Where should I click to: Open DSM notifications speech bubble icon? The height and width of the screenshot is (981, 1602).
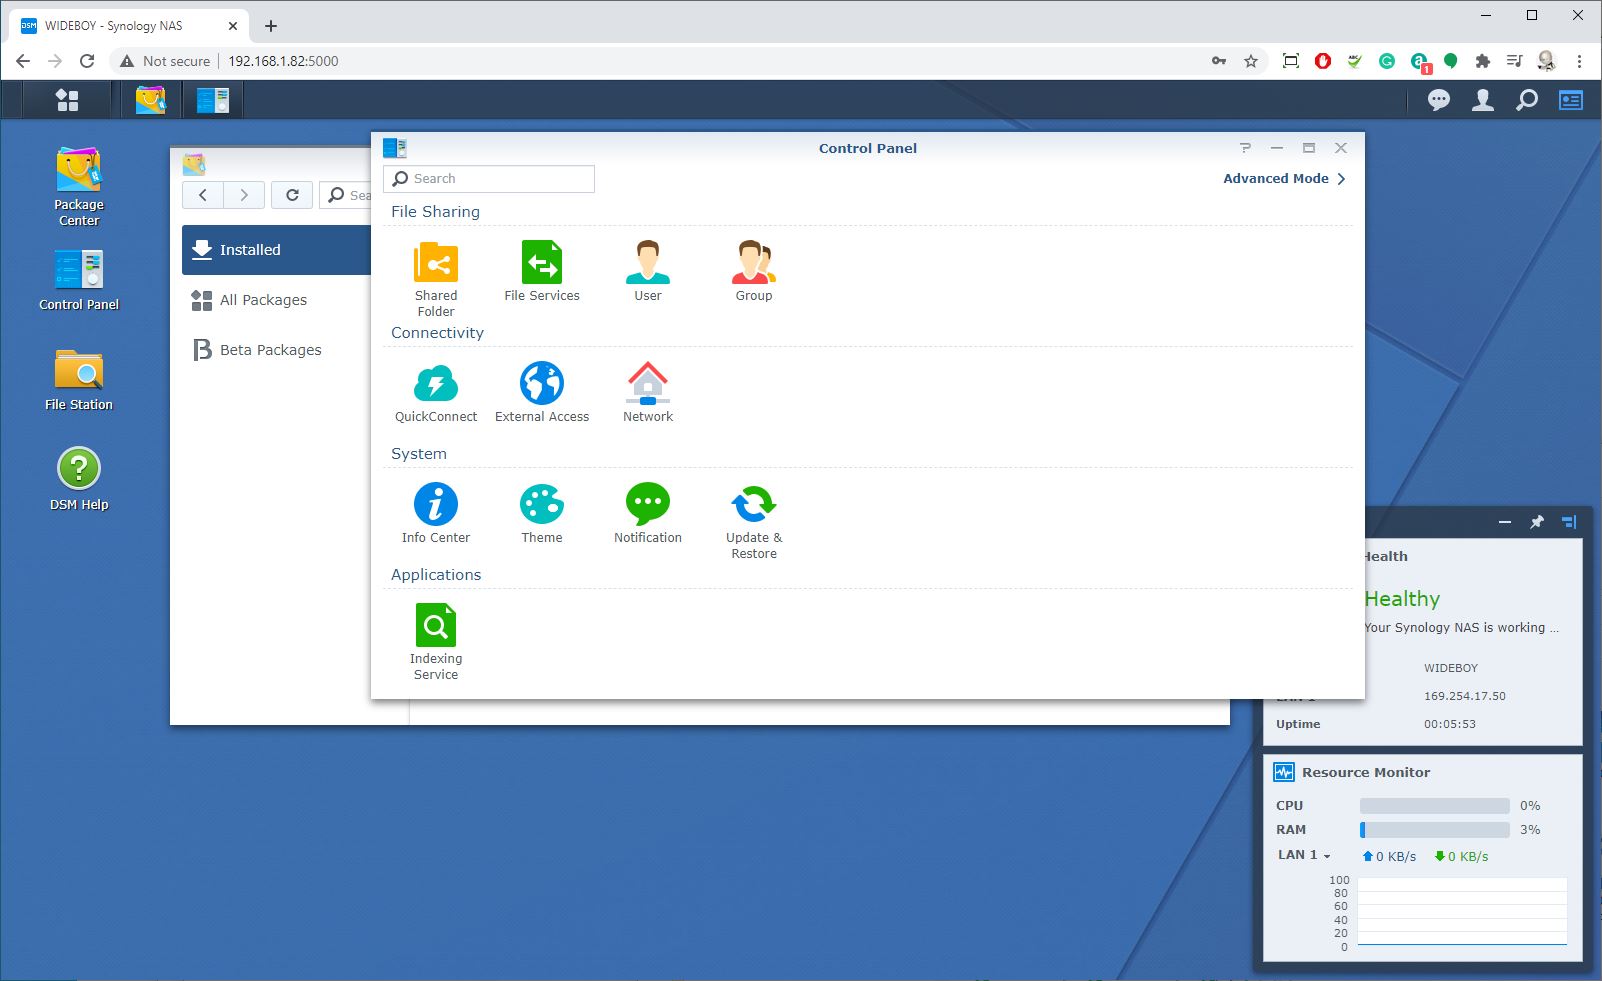1439,100
